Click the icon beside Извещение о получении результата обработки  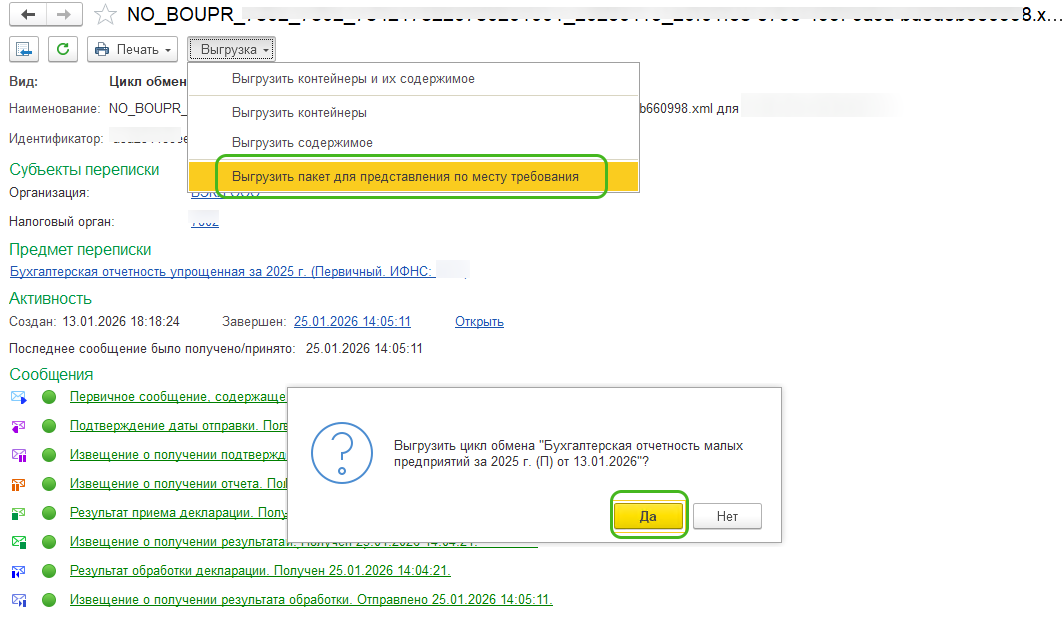pos(18,600)
